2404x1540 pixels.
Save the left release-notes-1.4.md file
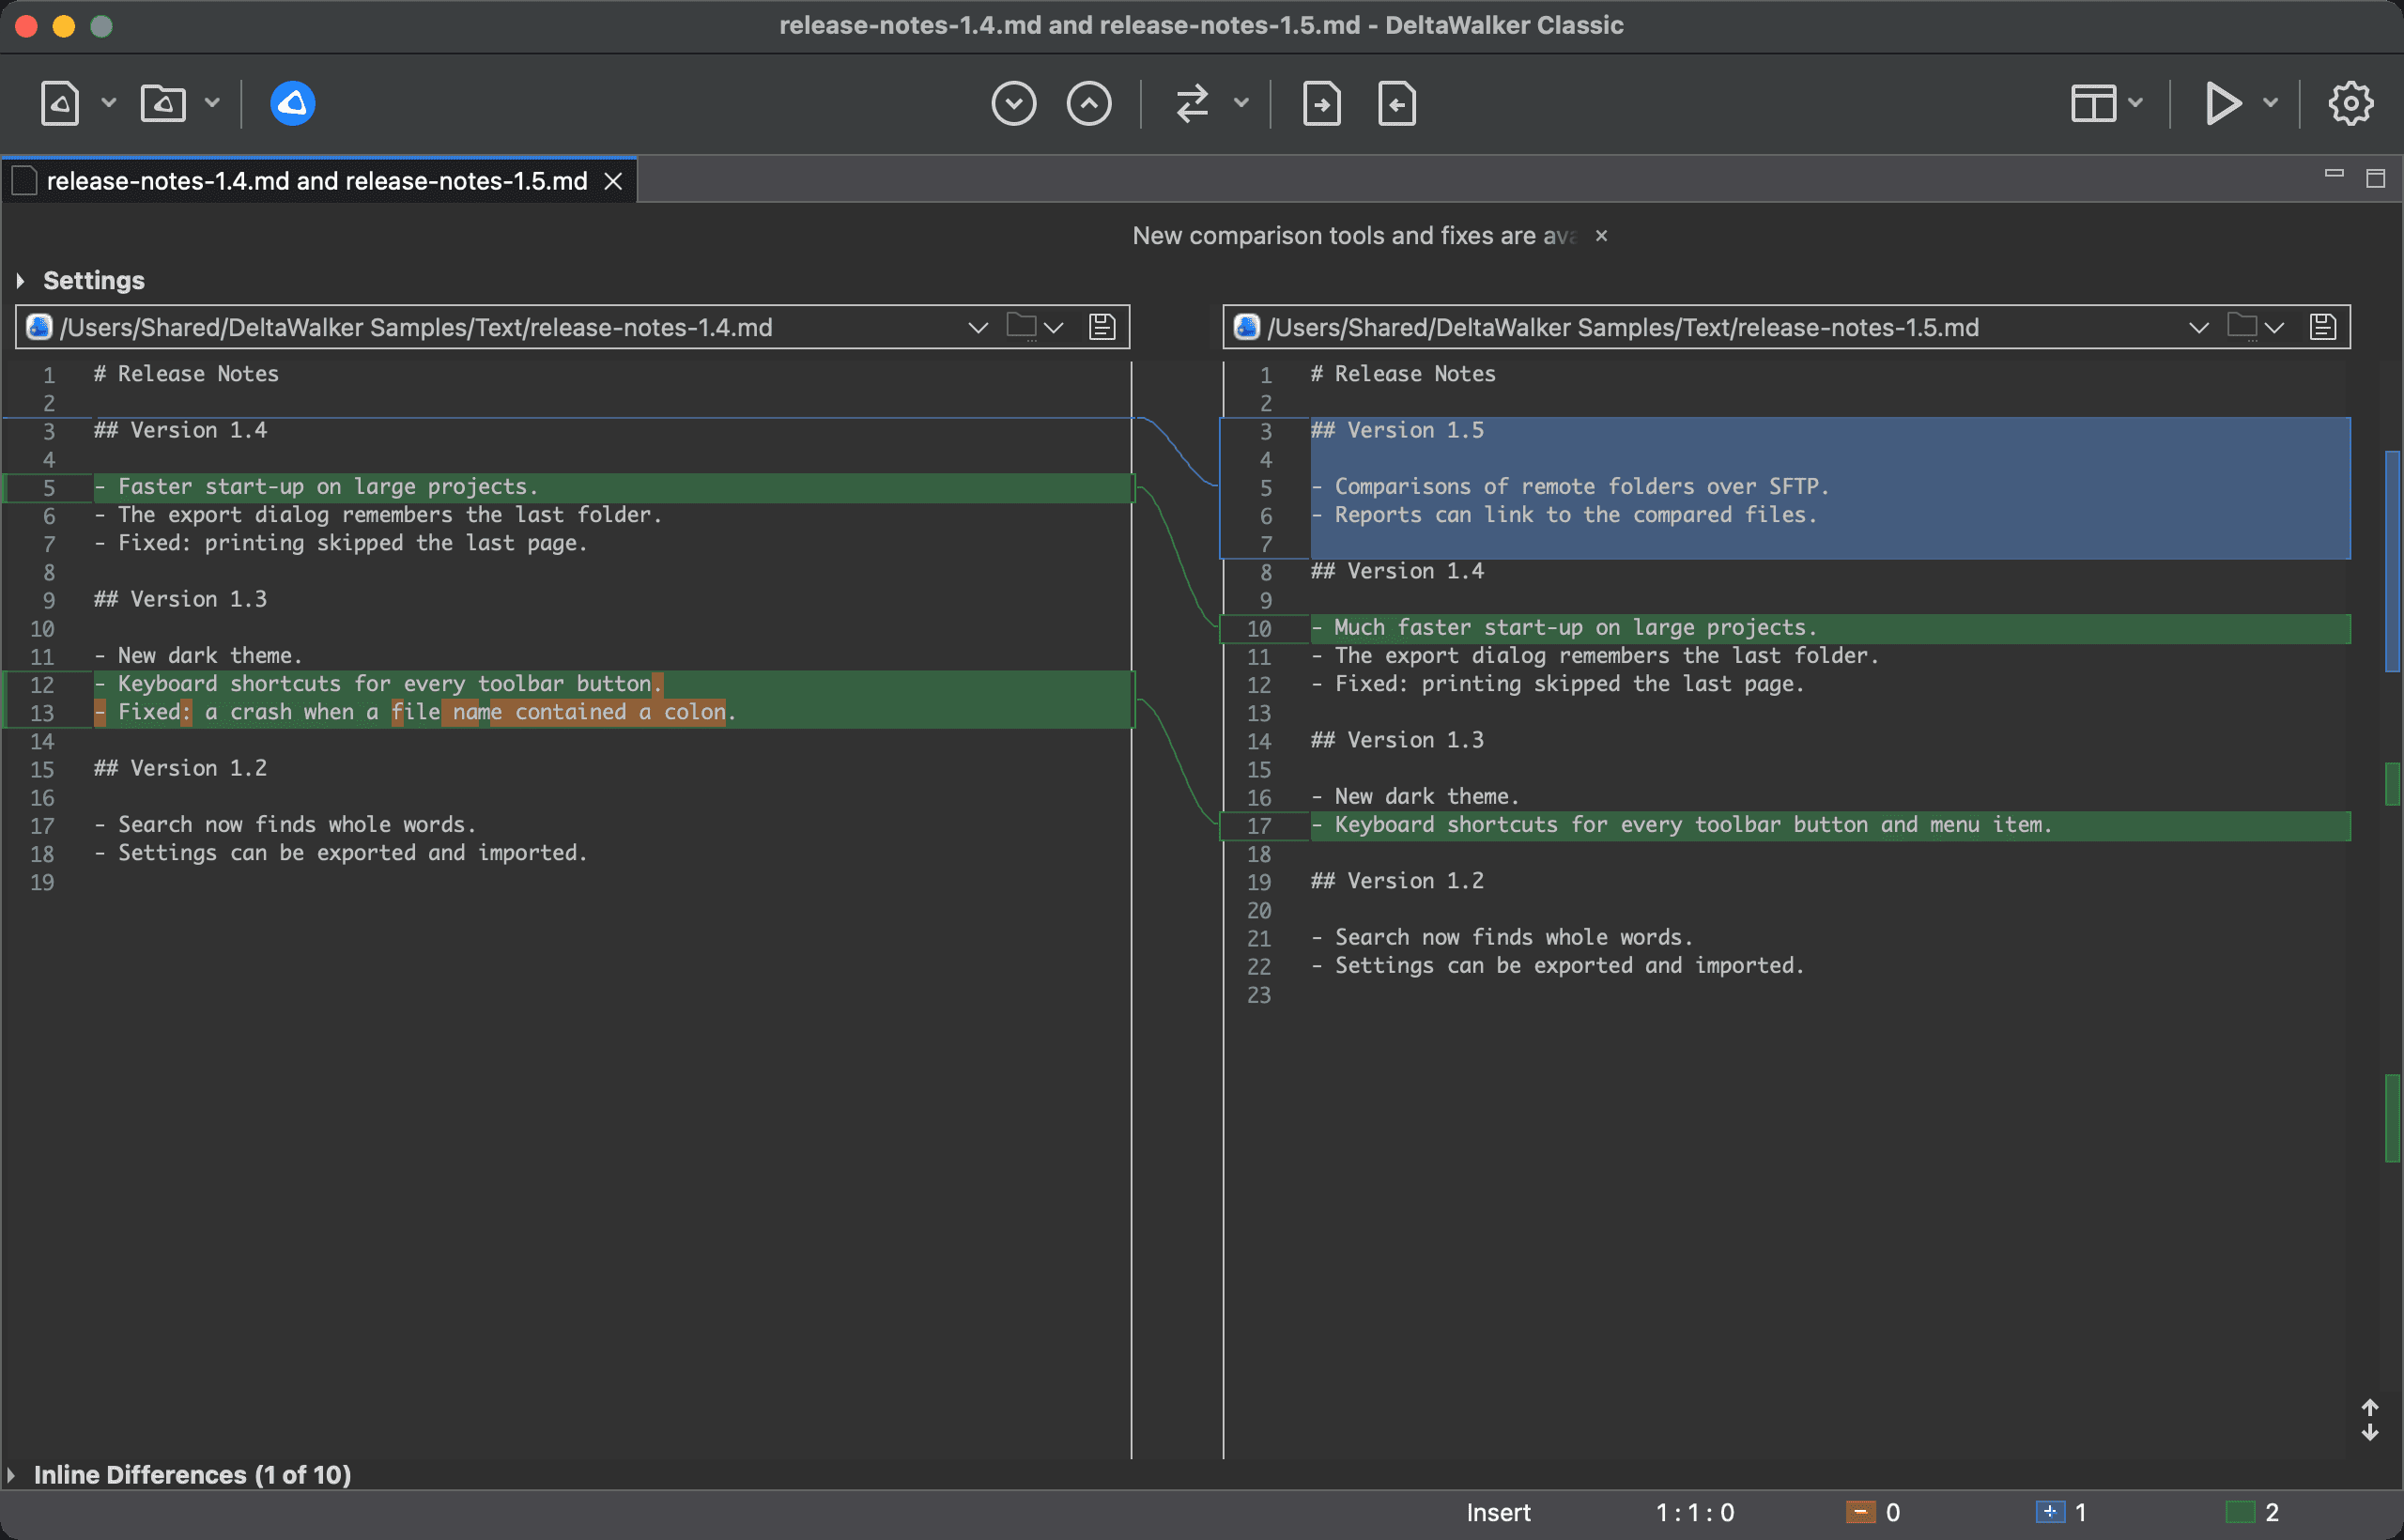(1101, 327)
